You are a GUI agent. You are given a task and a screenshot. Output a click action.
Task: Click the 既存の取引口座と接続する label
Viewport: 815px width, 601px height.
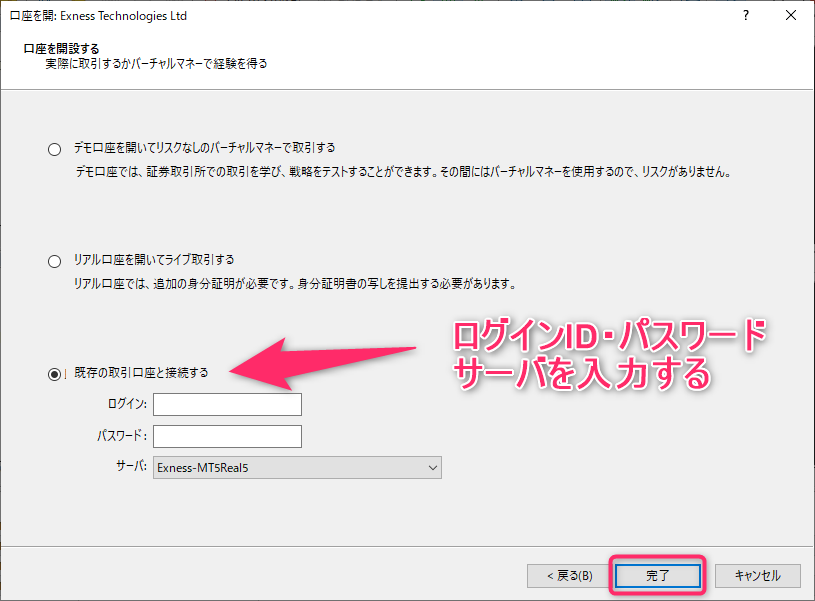point(141,373)
